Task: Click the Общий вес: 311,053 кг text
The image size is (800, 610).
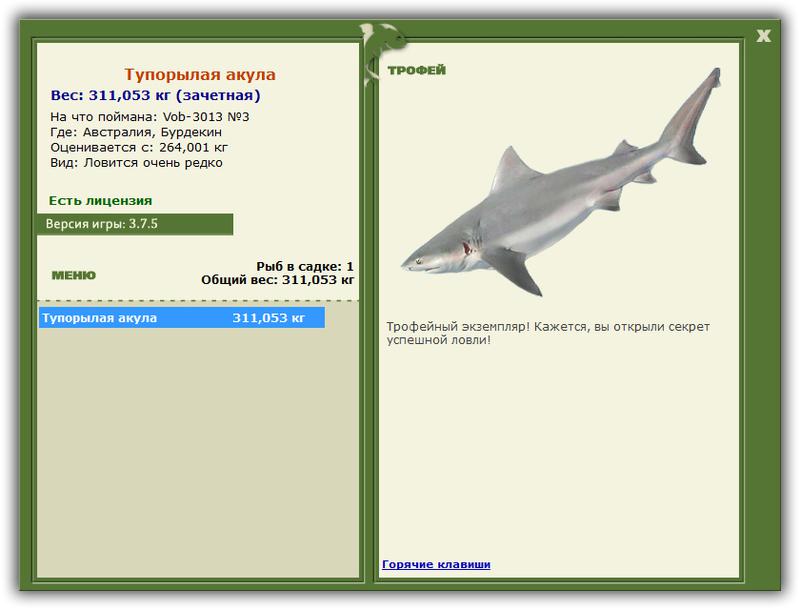Action: point(277,279)
